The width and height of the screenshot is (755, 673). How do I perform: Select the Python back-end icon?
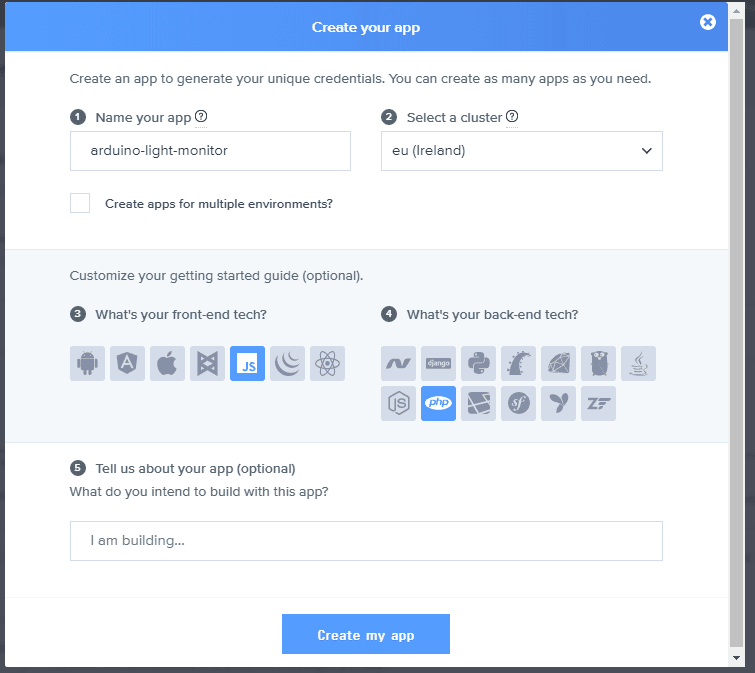pyautogui.click(x=478, y=364)
